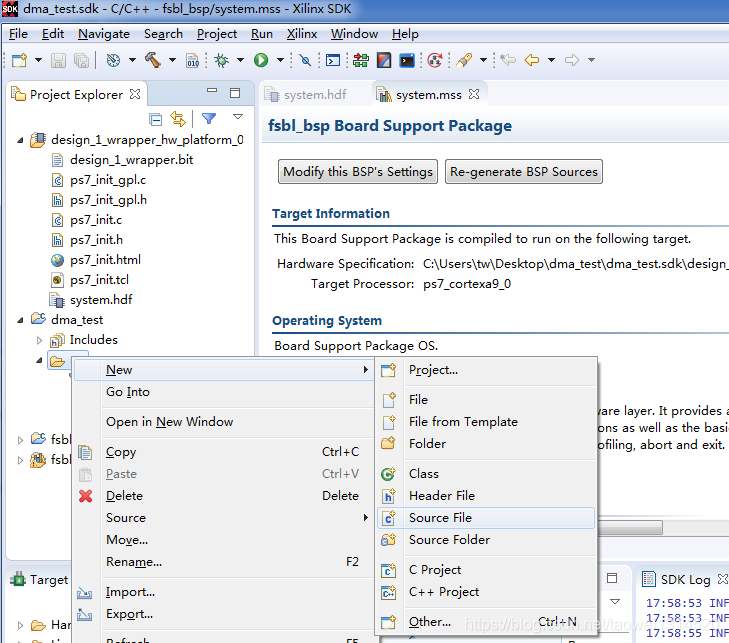Minimize the Project Explorer panel

[212, 91]
